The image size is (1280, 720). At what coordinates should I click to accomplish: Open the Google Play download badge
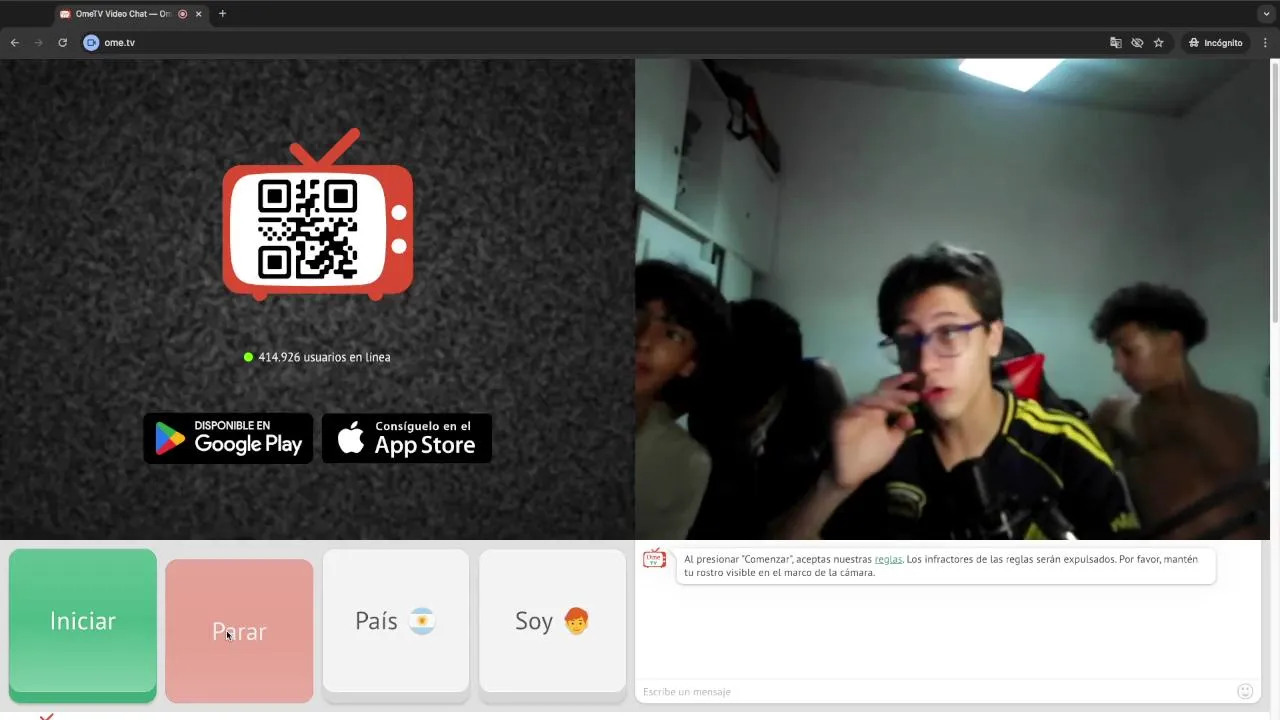(x=228, y=438)
